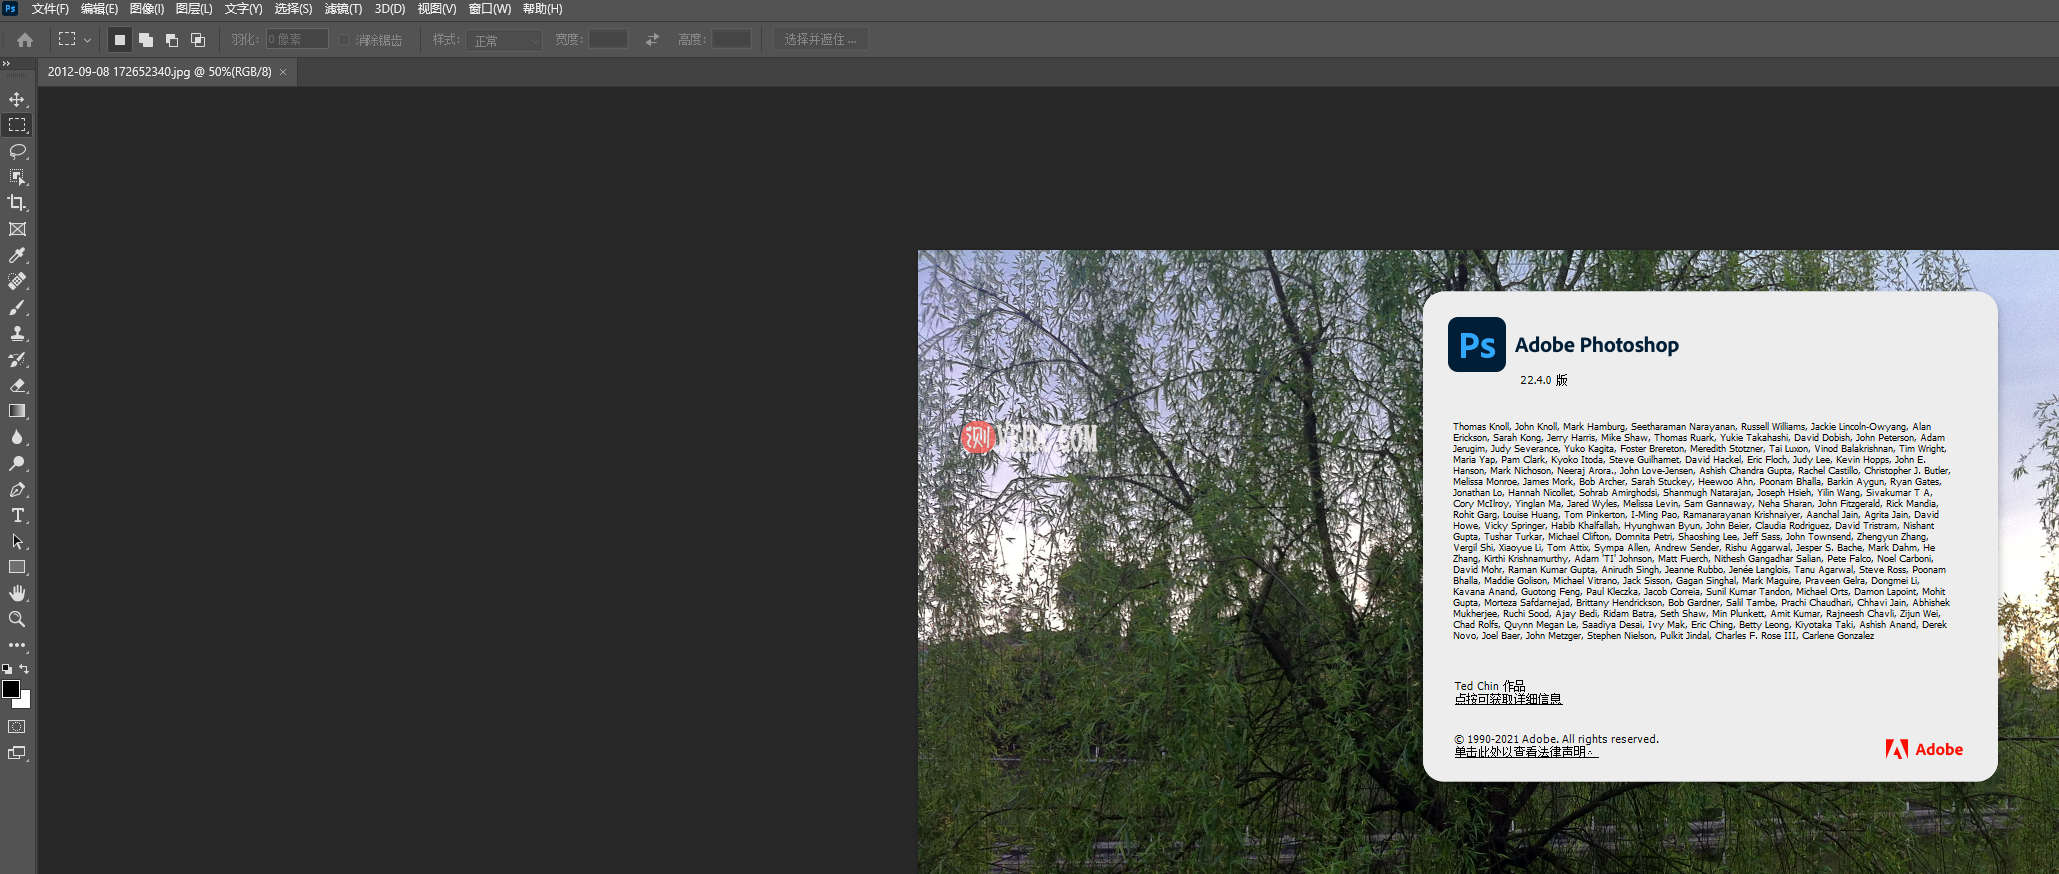
Task: Open the 3D(D) menu
Action: tap(390, 9)
